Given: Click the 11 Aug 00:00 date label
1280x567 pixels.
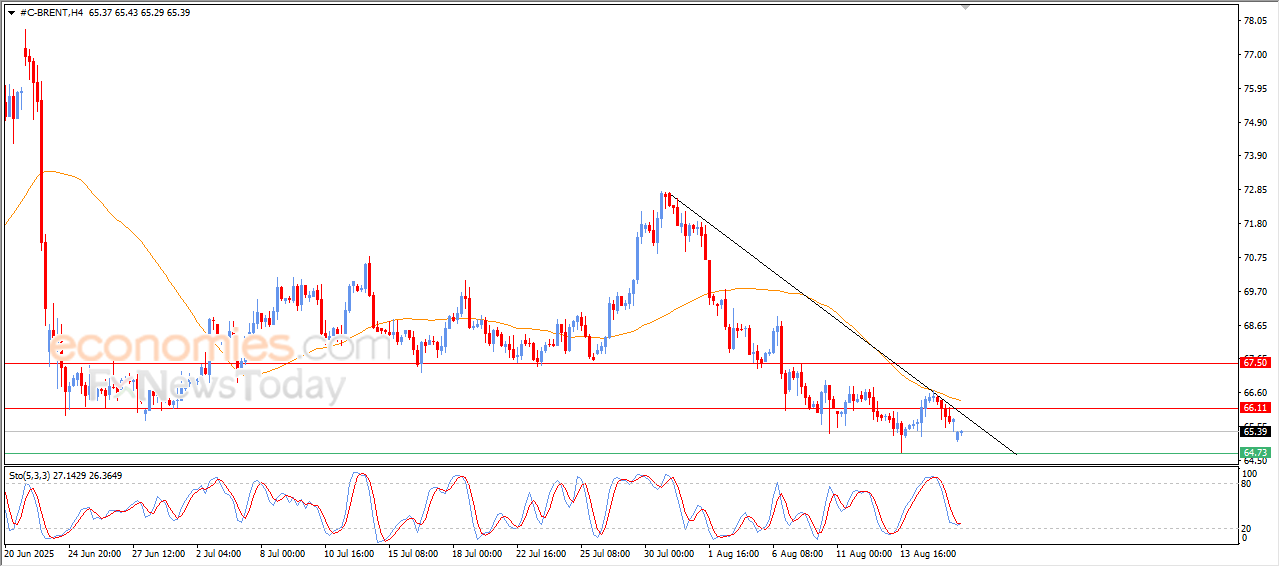Looking at the screenshot, I should [x=862, y=552].
